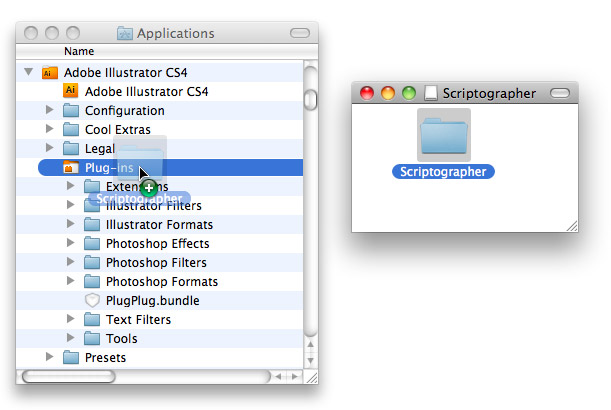Collapse the Adobe Illustrator CS4 folder
Viewport: 611px width, 410px height.
28,72
